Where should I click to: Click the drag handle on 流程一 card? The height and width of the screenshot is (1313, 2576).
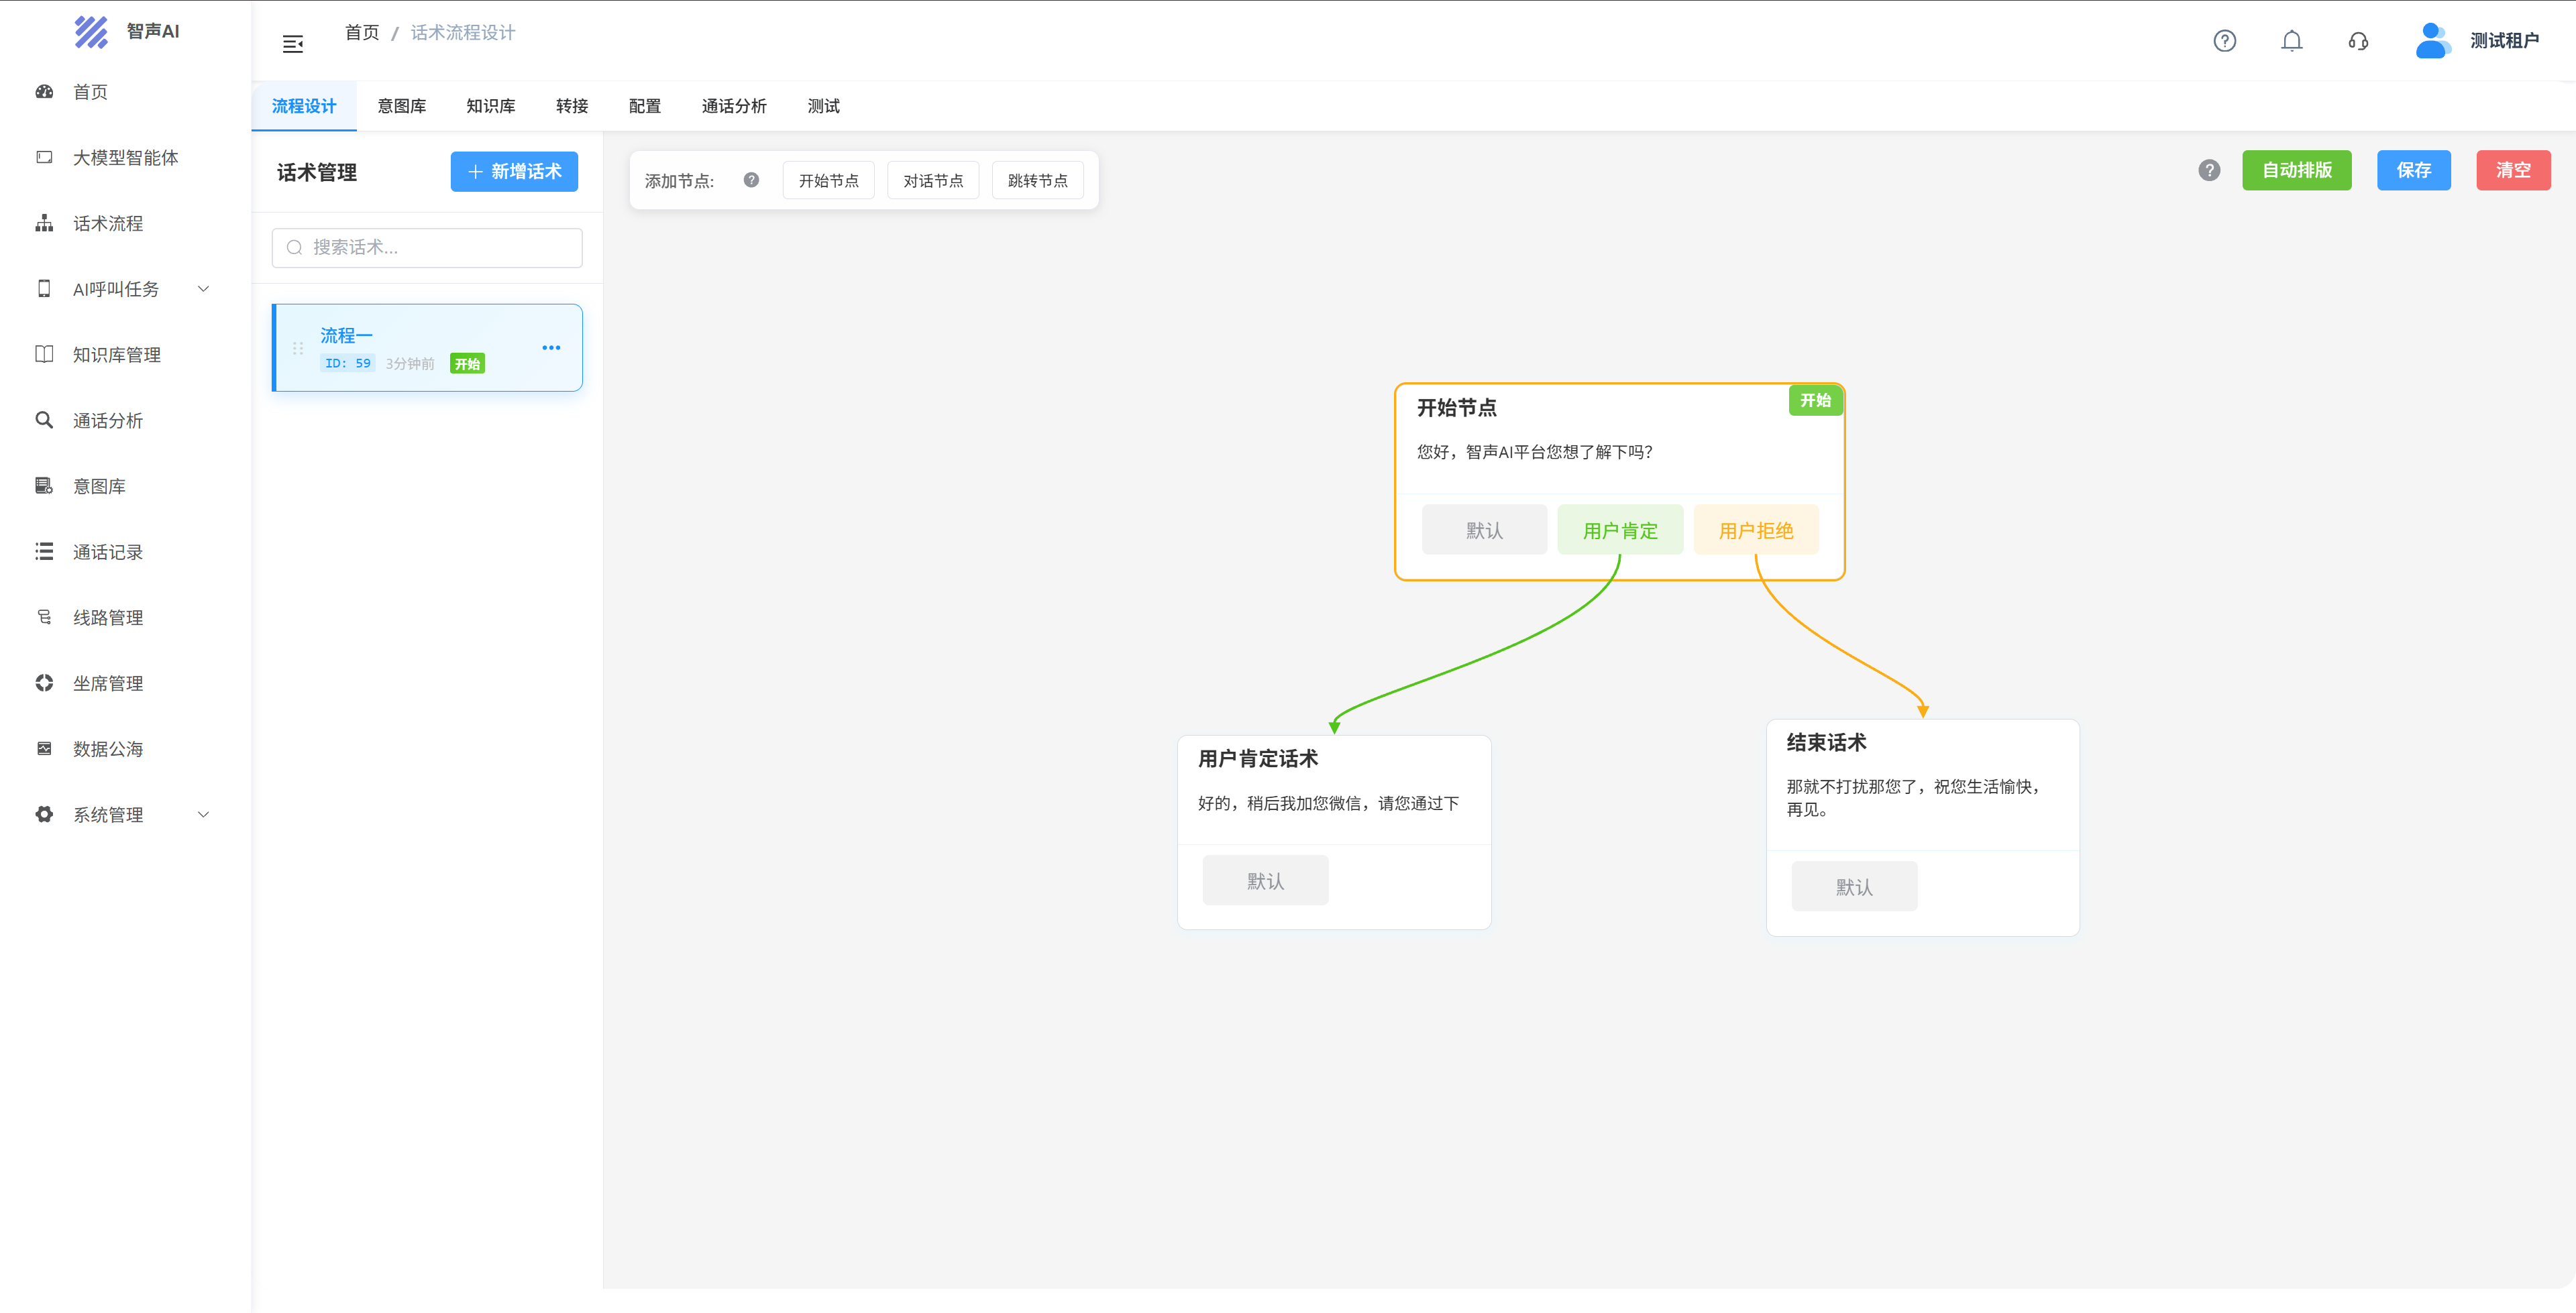(x=298, y=348)
